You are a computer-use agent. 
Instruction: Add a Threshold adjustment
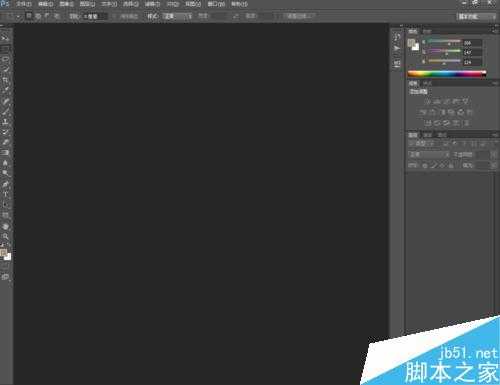coord(447,123)
